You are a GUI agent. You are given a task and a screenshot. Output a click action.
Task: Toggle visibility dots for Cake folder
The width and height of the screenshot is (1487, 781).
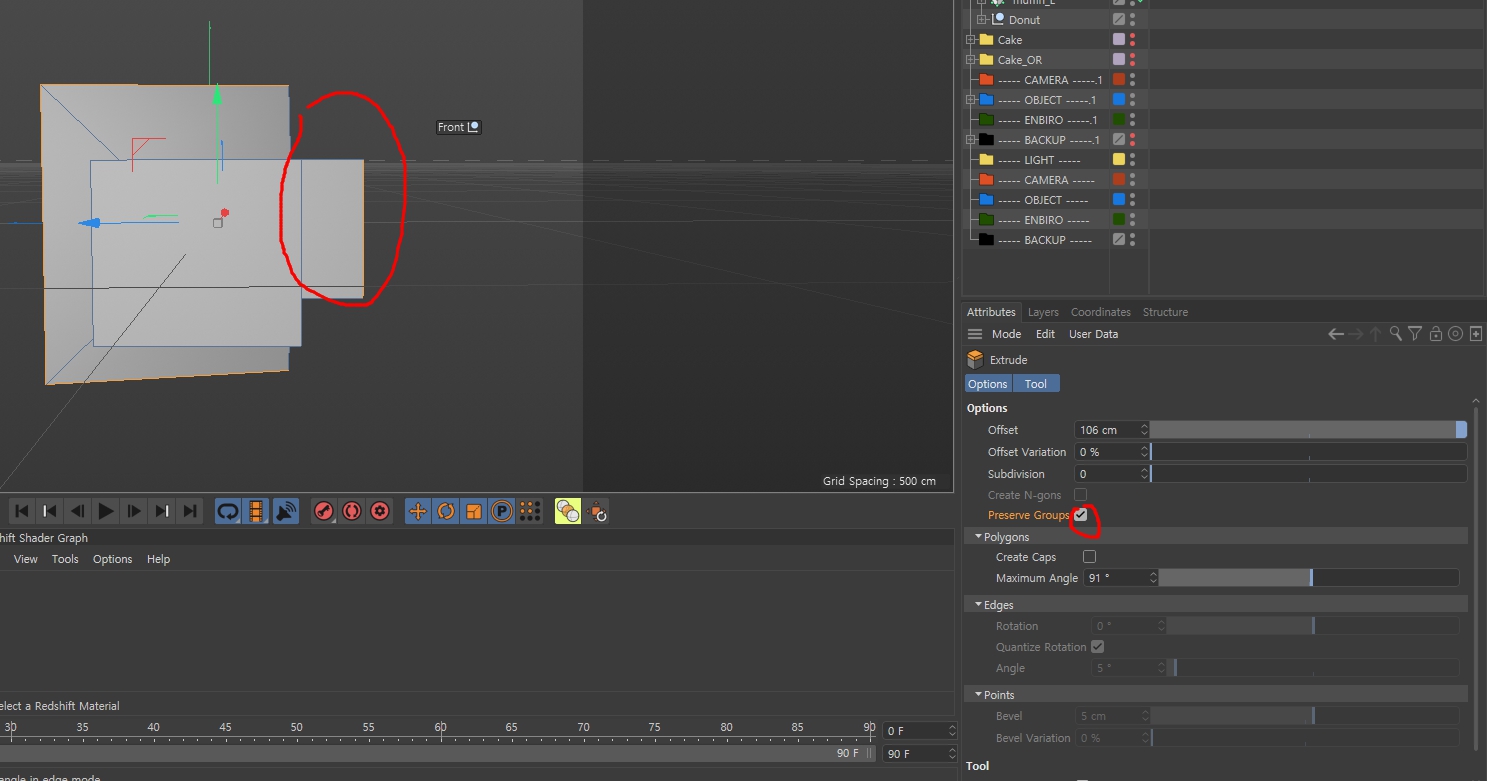coord(1132,40)
